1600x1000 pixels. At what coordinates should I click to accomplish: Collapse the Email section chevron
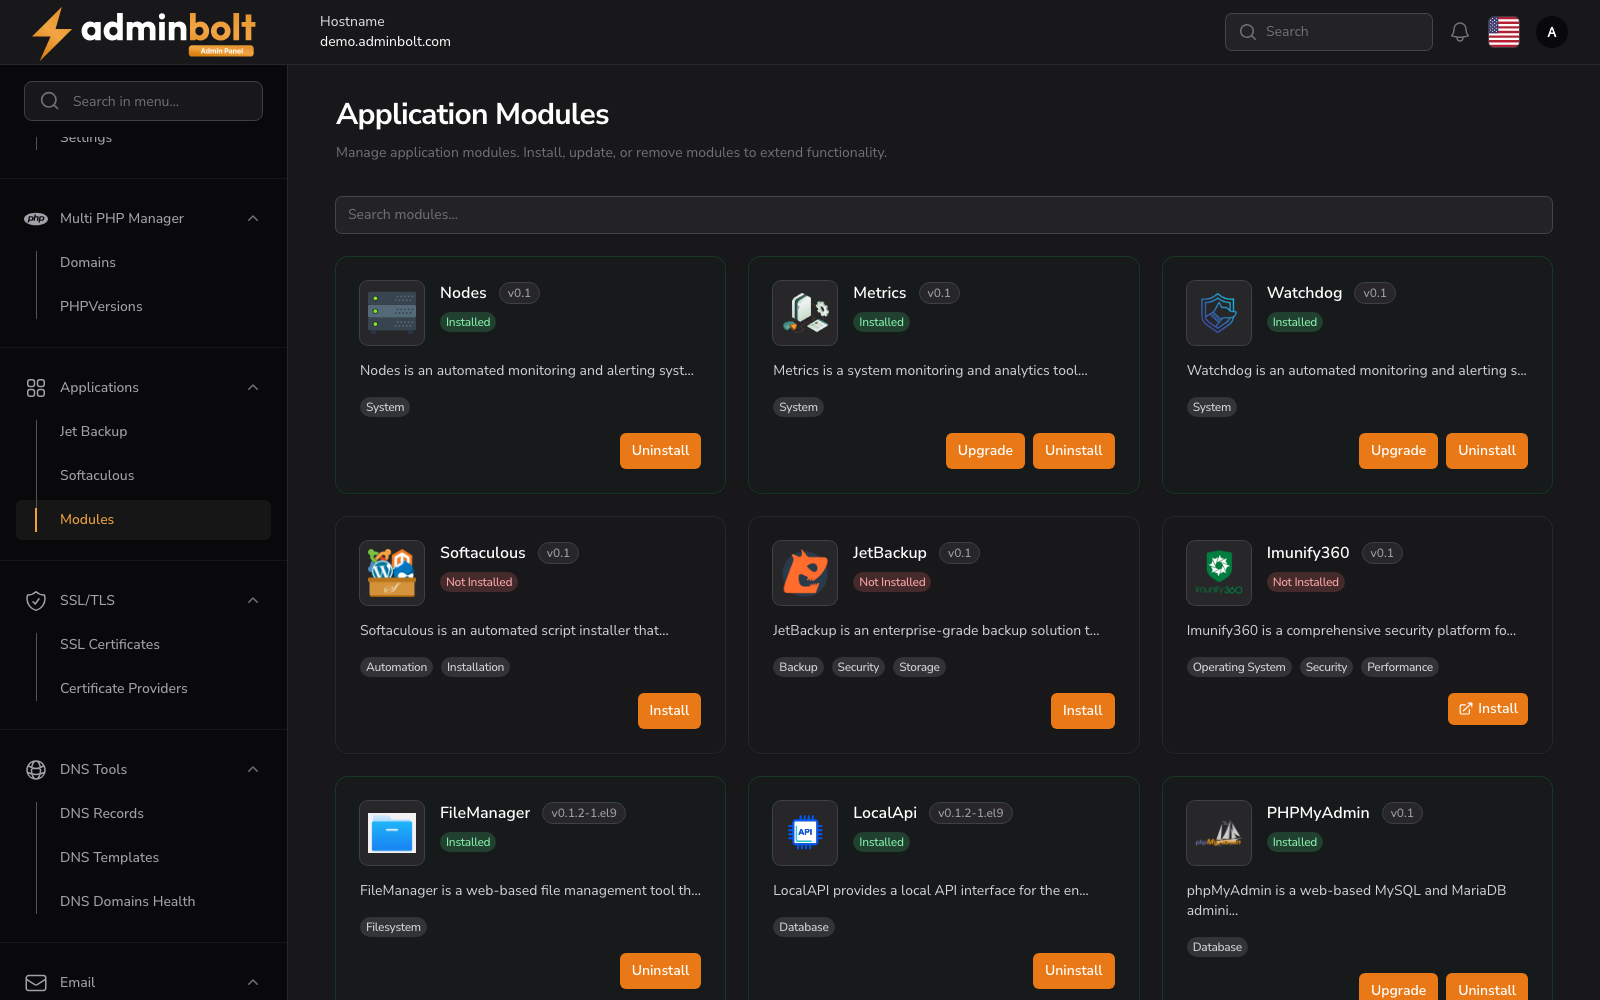[253, 982]
